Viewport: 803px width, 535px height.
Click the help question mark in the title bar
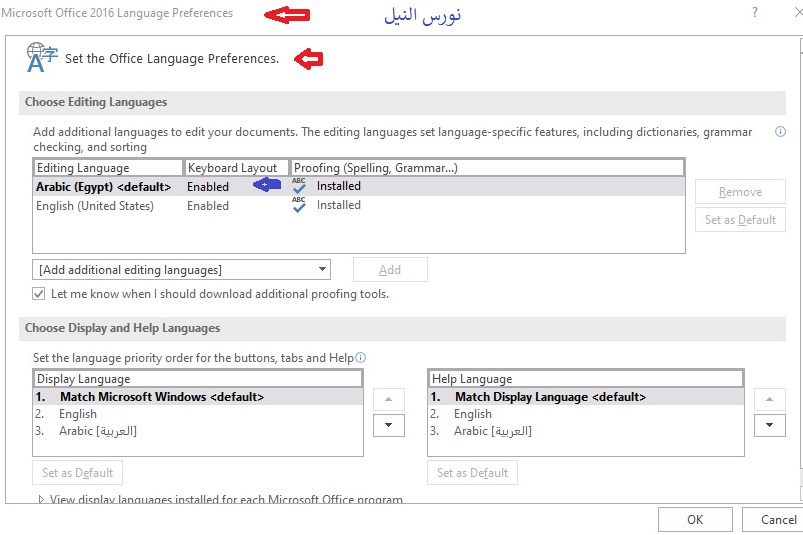coord(753,13)
